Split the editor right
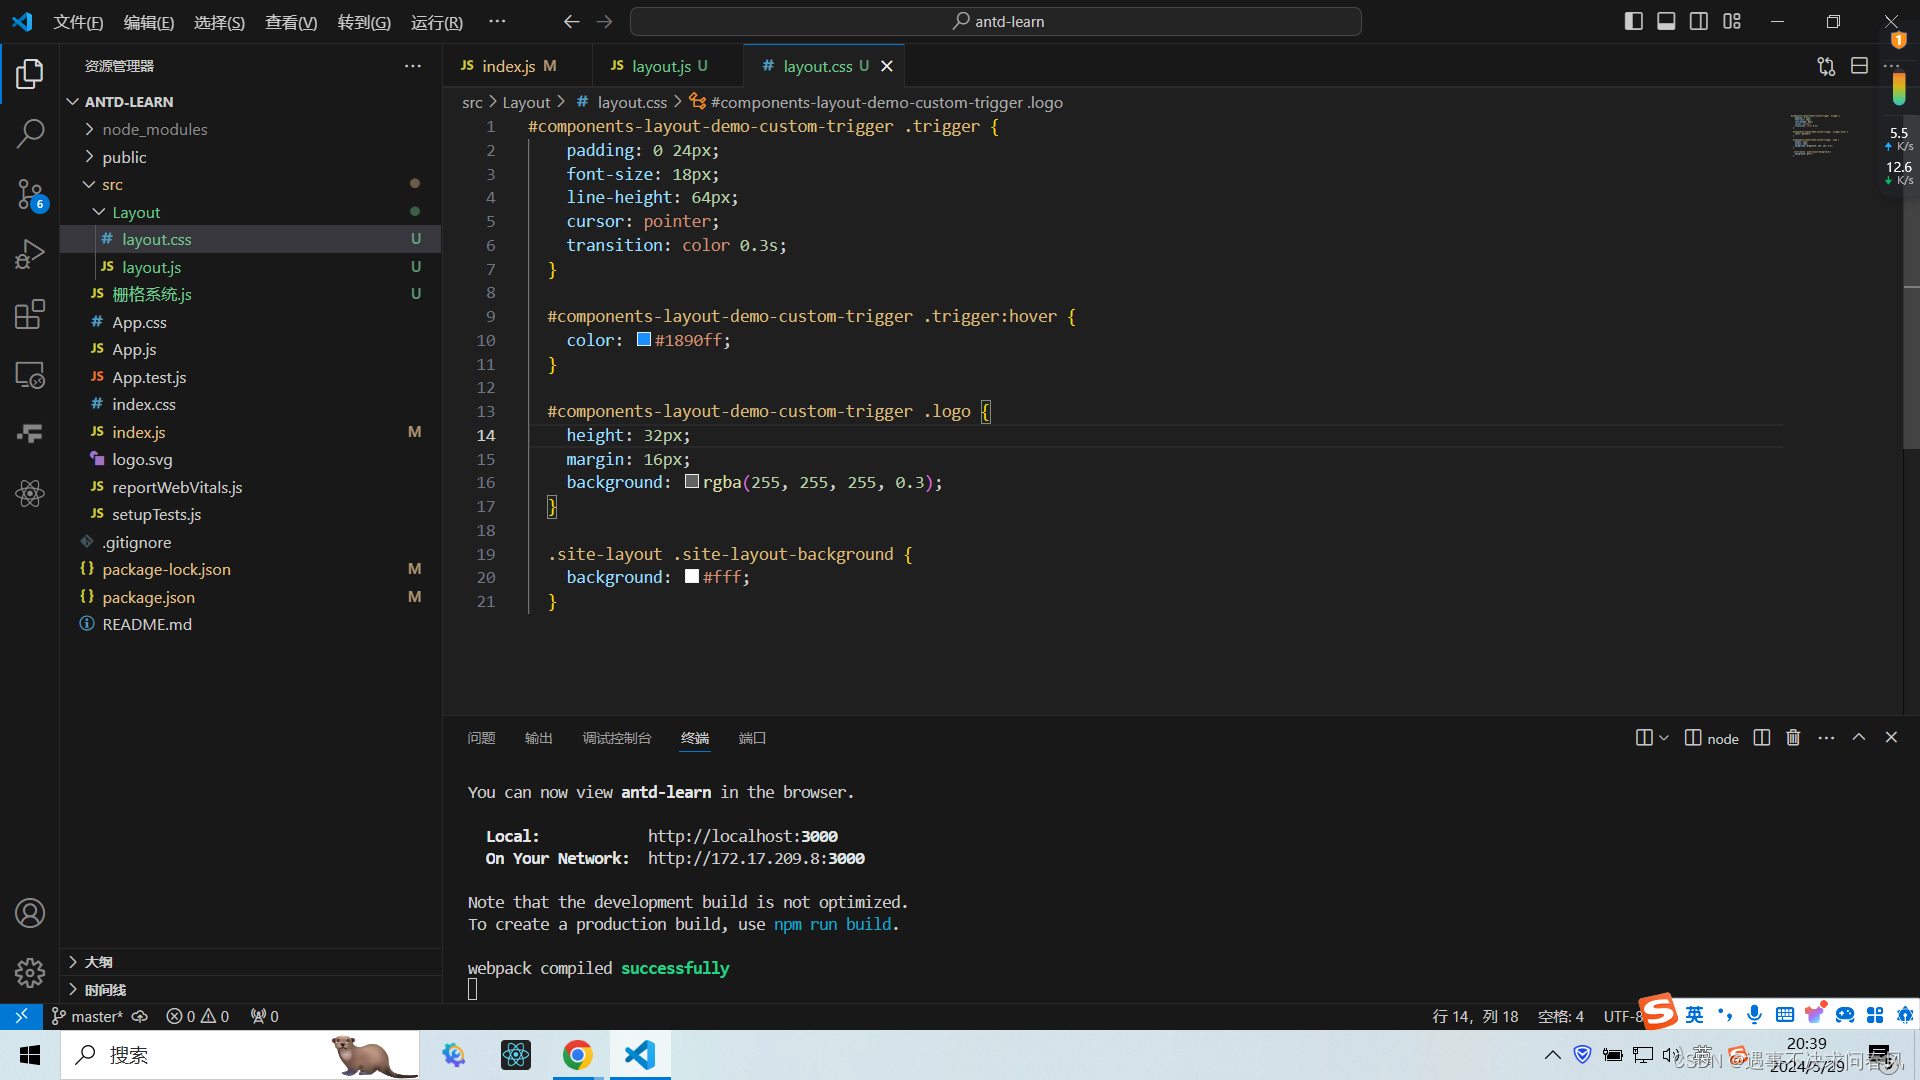The height and width of the screenshot is (1080, 1920). point(1859,66)
